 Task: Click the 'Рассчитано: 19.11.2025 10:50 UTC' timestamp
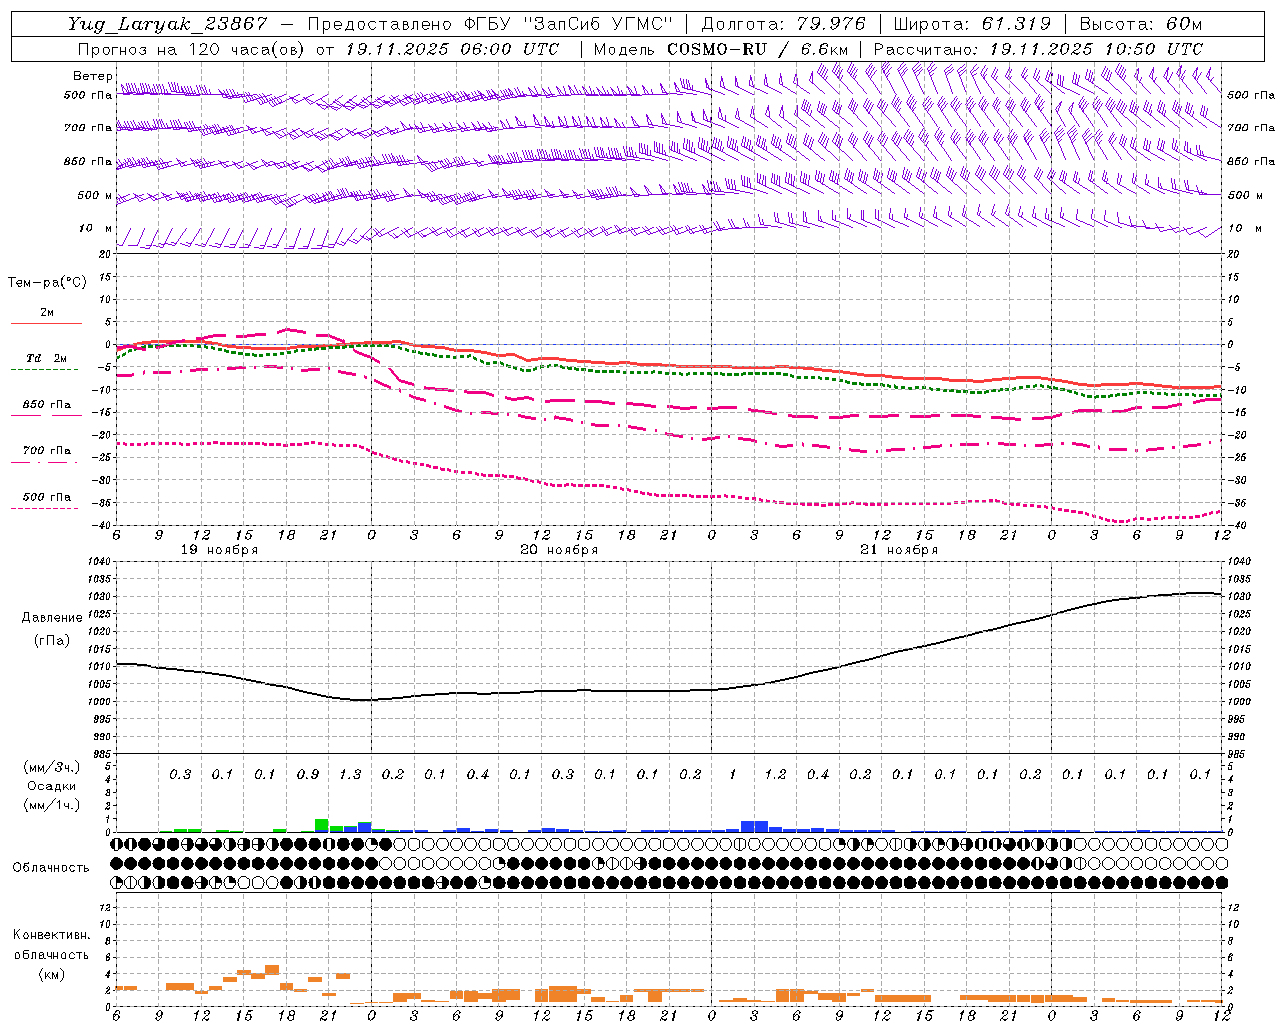1038,49
